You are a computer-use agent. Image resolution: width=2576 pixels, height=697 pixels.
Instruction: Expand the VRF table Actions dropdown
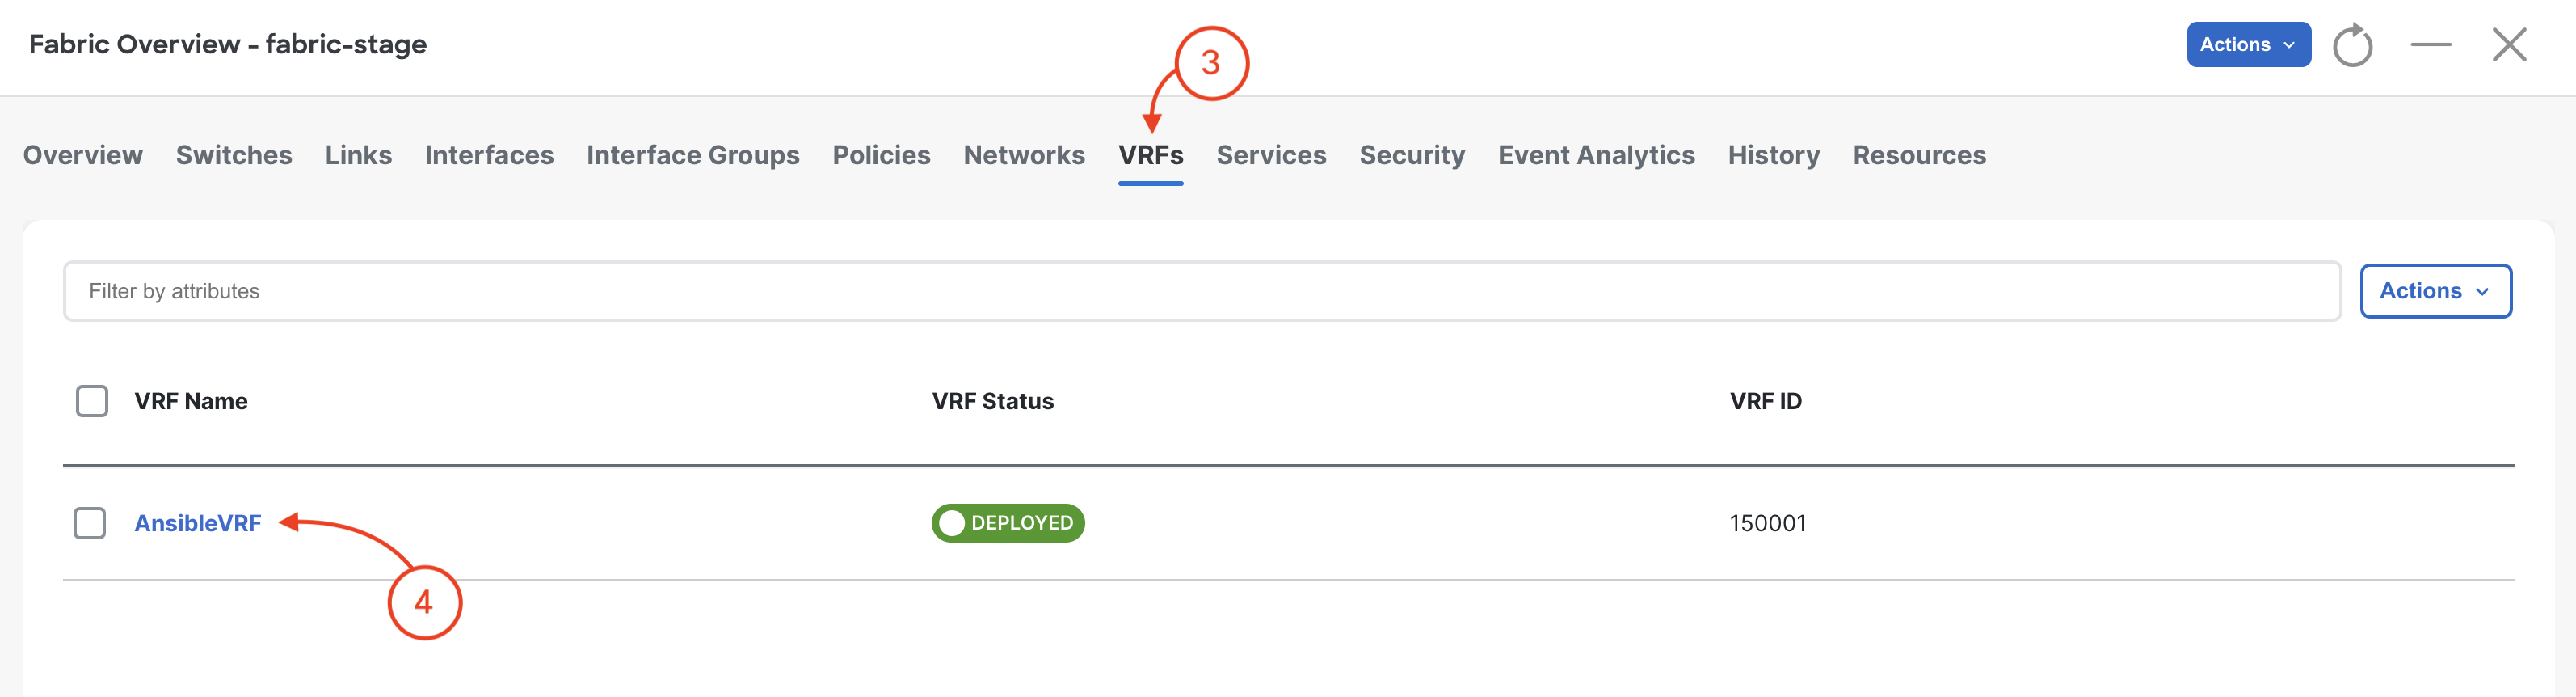2435,291
